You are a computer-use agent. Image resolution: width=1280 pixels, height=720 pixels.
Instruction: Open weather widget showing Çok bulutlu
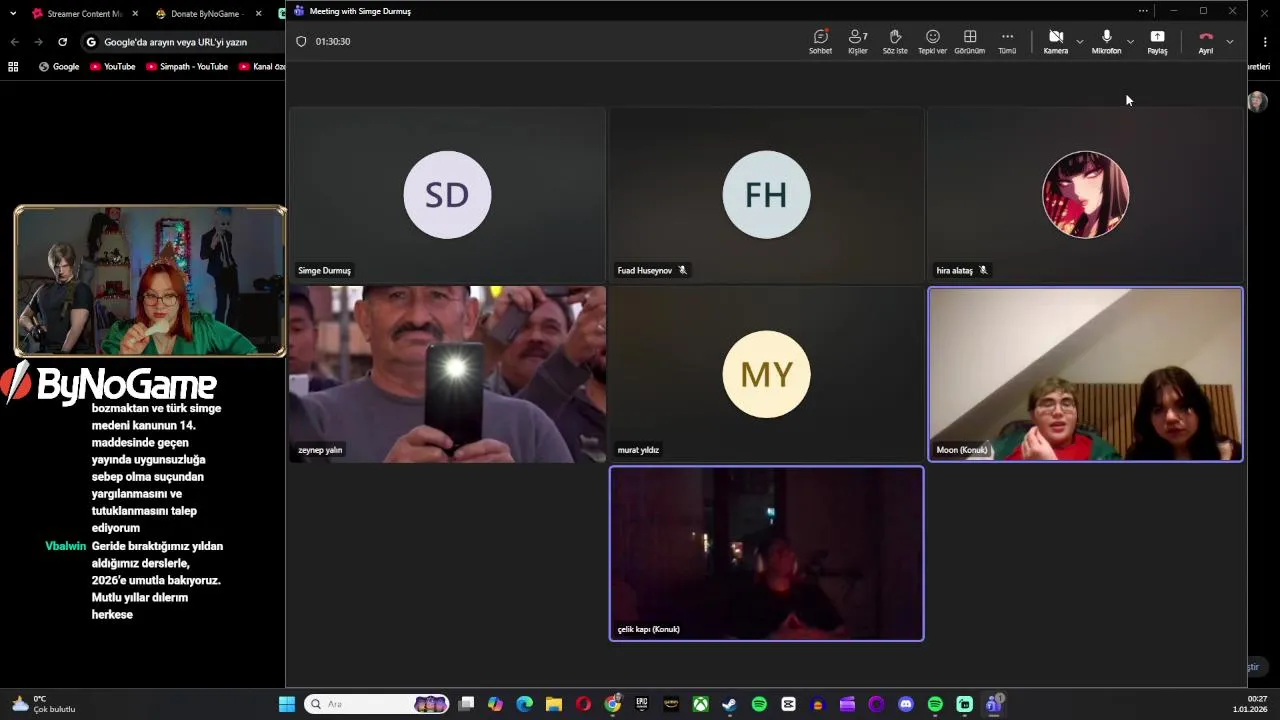point(43,704)
